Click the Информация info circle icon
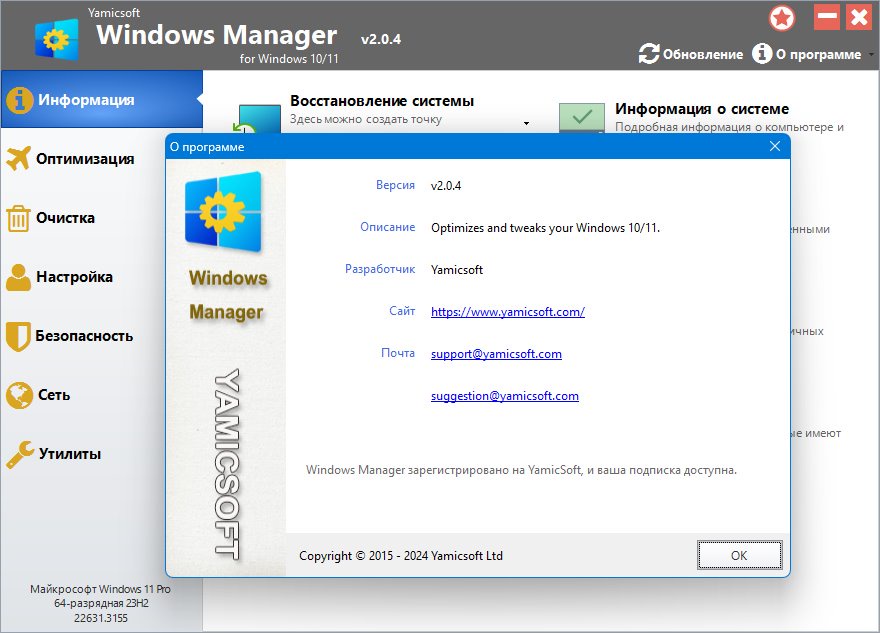Image resolution: width=880 pixels, height=633 pixels. point(20,100)
